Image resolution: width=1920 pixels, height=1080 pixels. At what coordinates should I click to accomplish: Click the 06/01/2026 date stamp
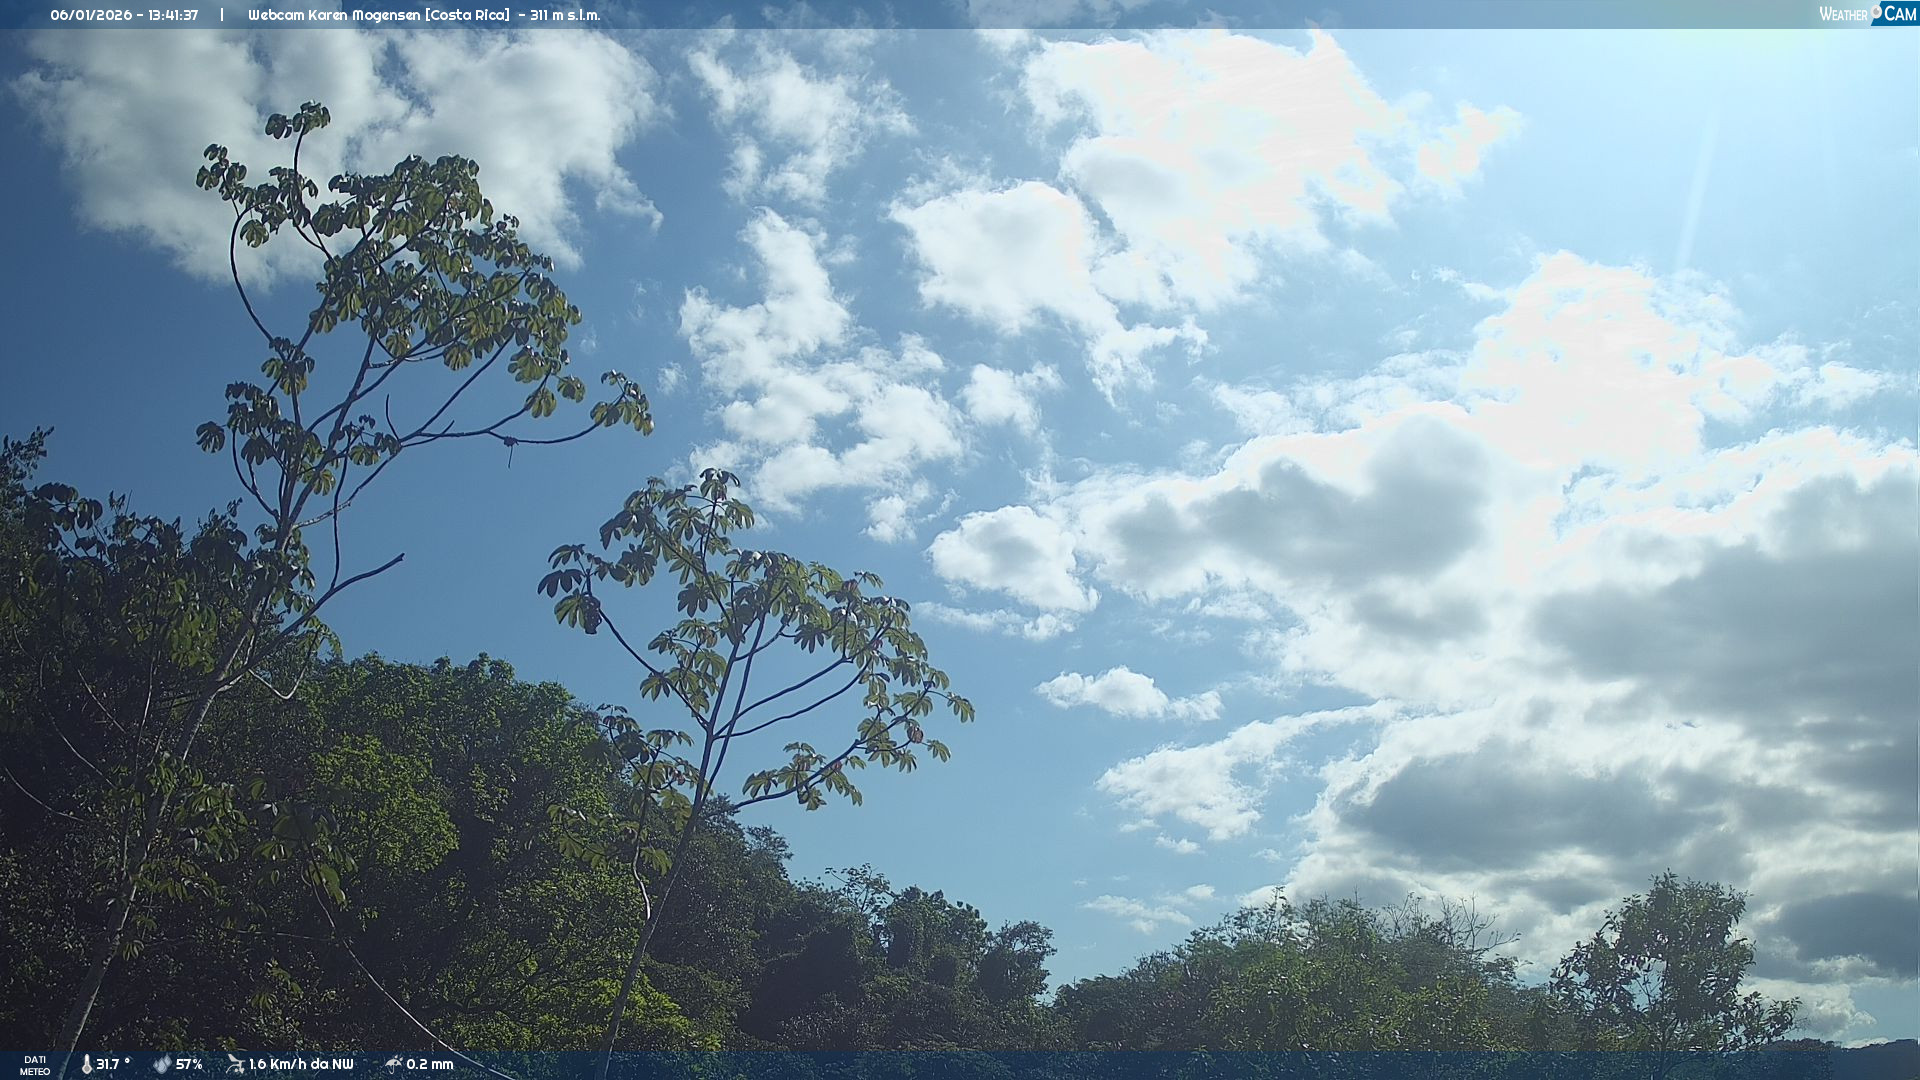tap(90, 15)
